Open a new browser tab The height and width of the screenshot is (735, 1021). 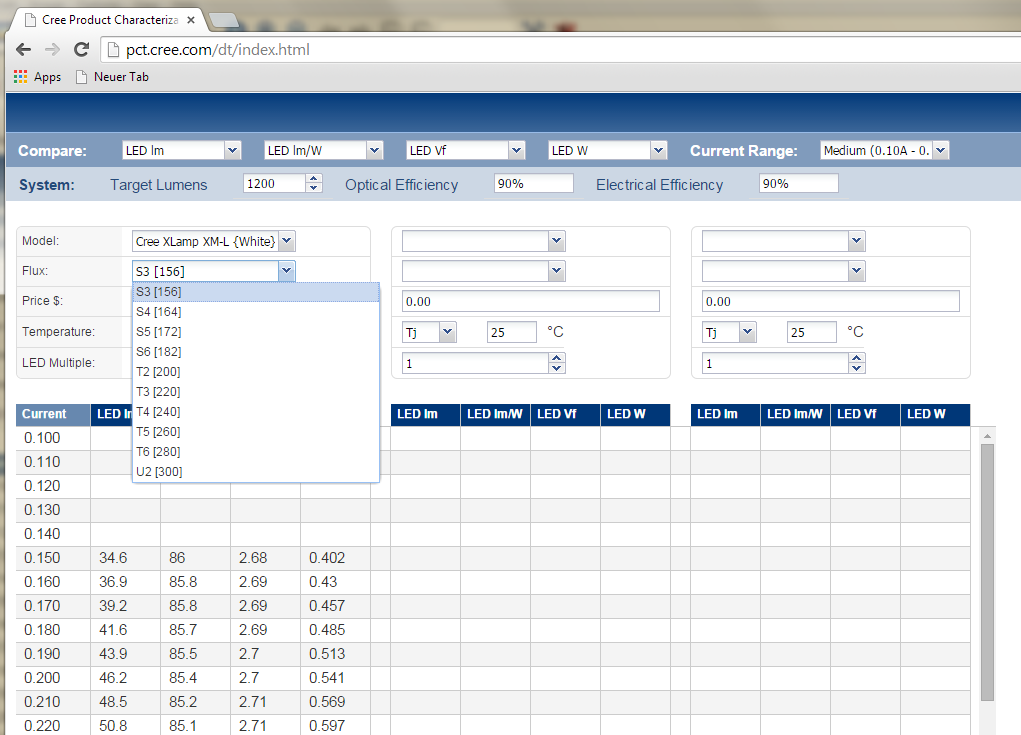pos(224,21)
